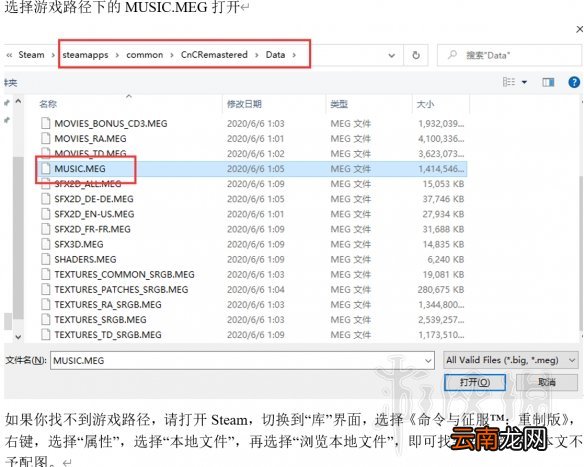
Task: Select file MUSIC.MEG
Action: coord(80,169)
